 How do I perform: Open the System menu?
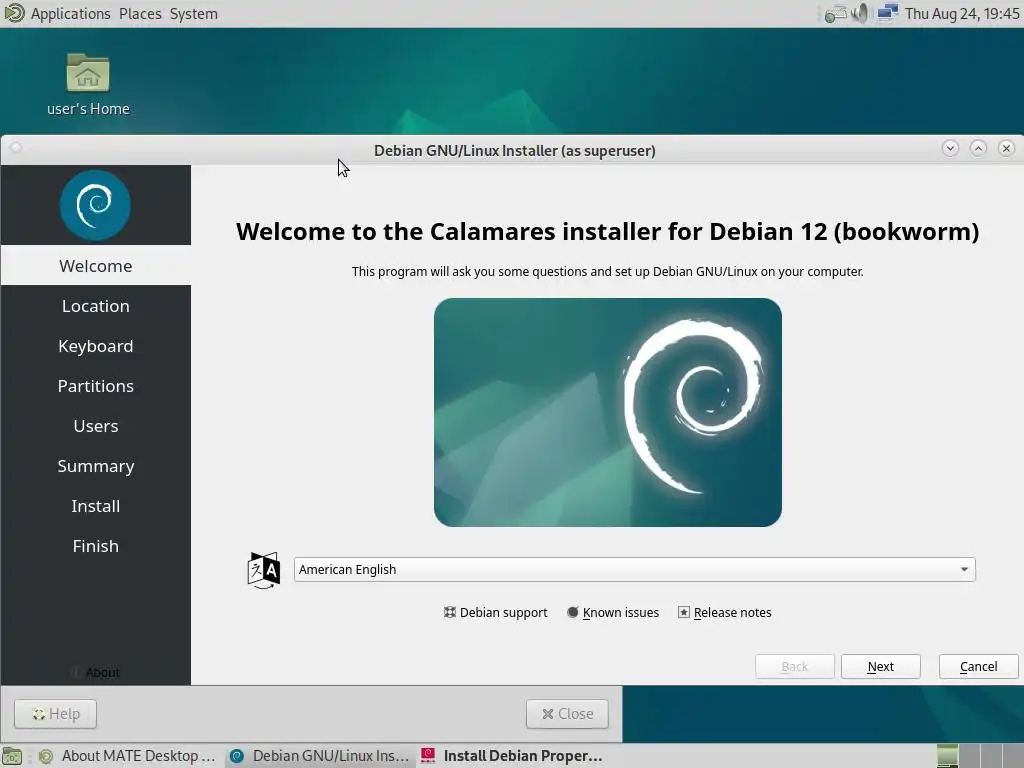click(x=193, y=14)
